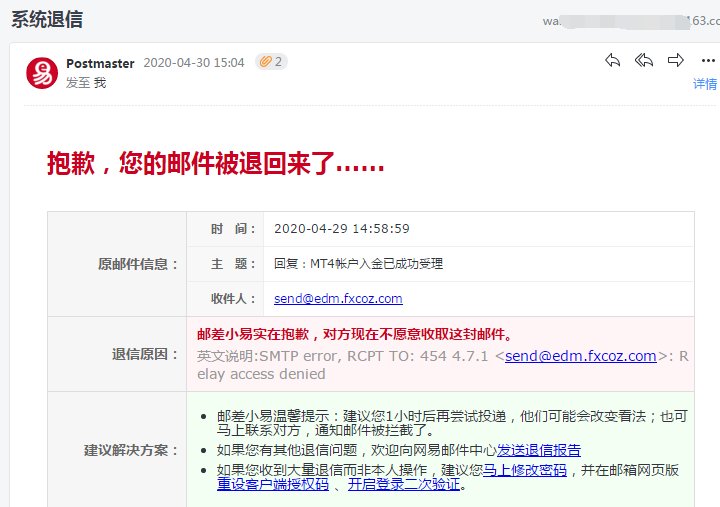720x507 pixels.
Task: Click the Postmaster red avatar logo
Action: tap(42, 73)
